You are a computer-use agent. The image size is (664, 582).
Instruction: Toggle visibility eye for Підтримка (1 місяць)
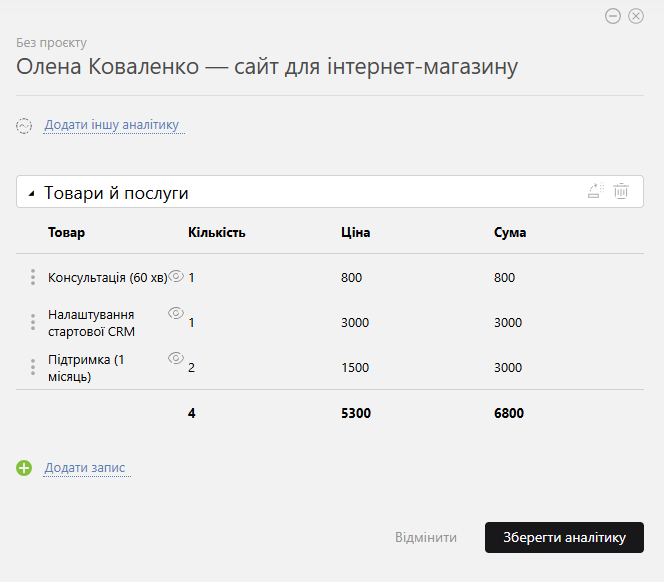(176, 358)
